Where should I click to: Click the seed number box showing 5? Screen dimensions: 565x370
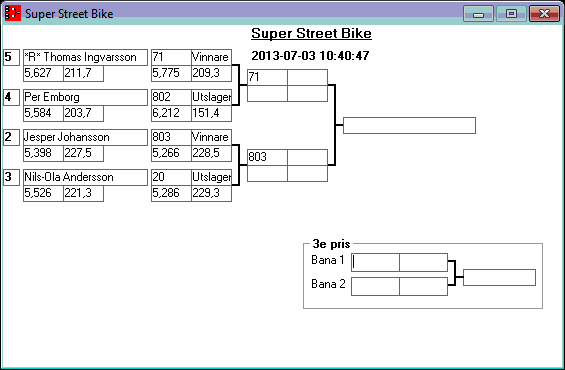12,57
